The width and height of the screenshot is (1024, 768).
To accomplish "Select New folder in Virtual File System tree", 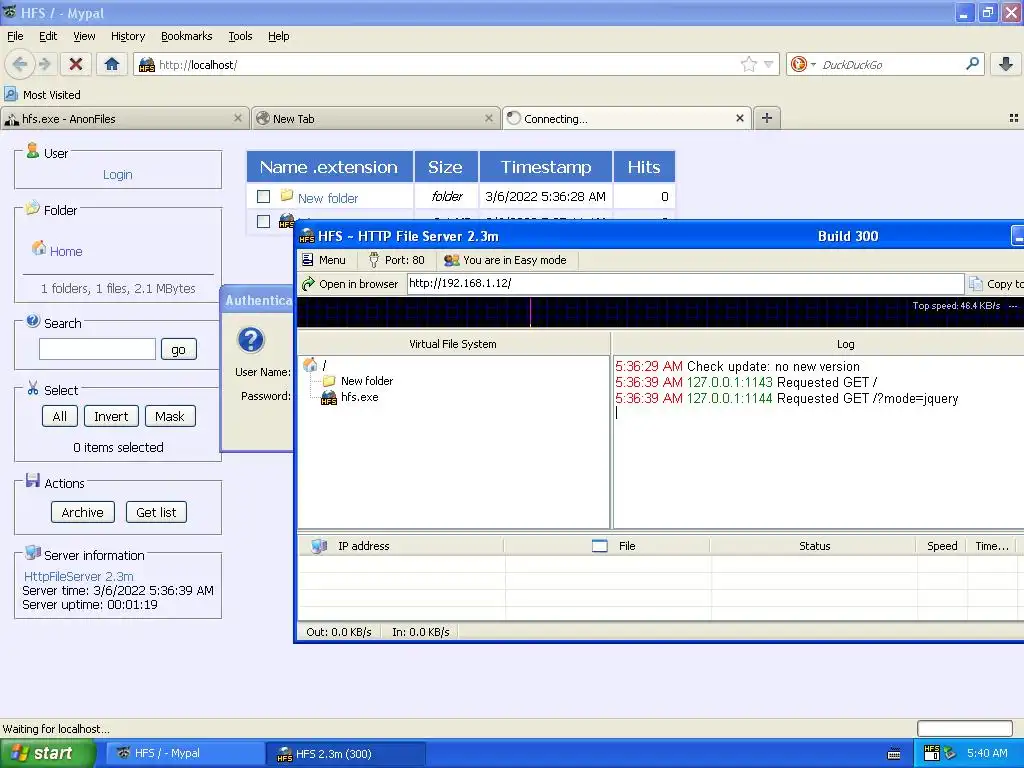I will (358, 381).
